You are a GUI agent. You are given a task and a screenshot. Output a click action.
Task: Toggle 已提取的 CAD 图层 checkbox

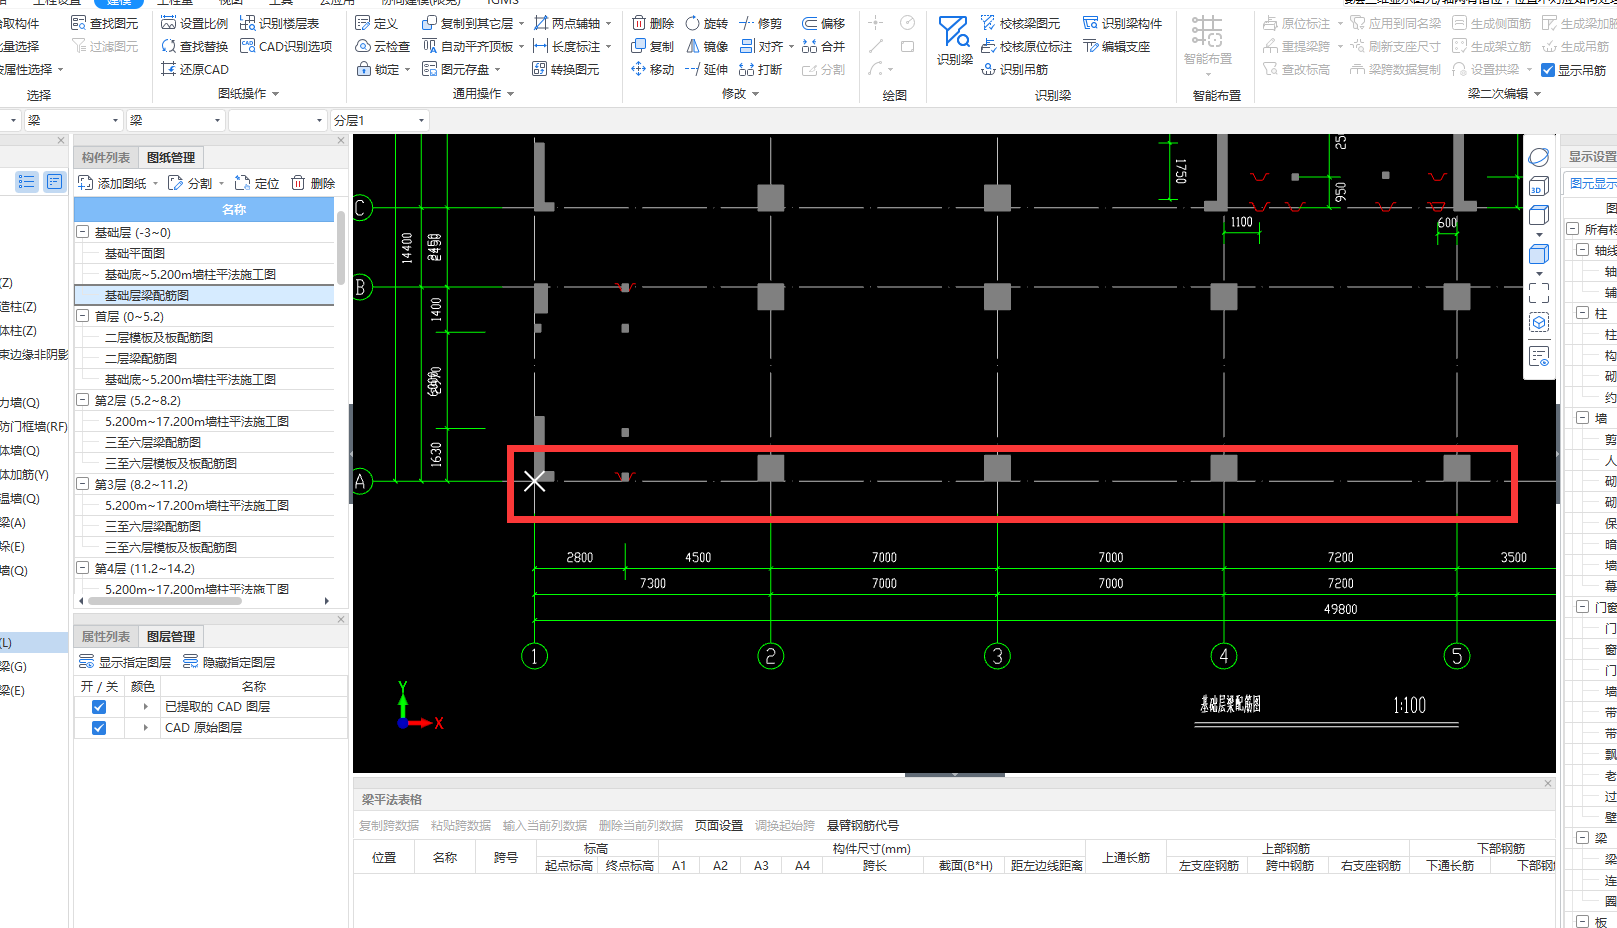pos(99,706)
